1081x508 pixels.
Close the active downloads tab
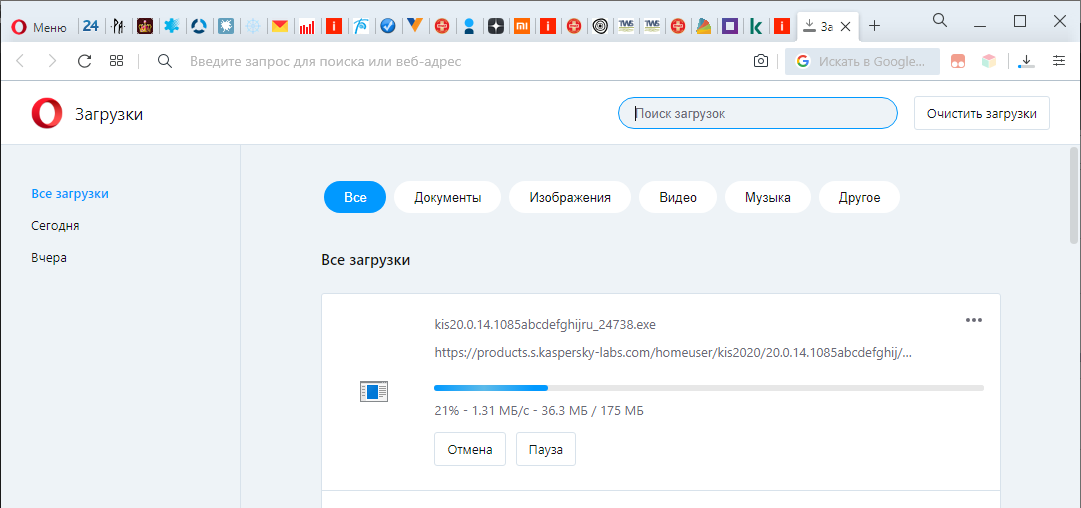click(846, 27)
